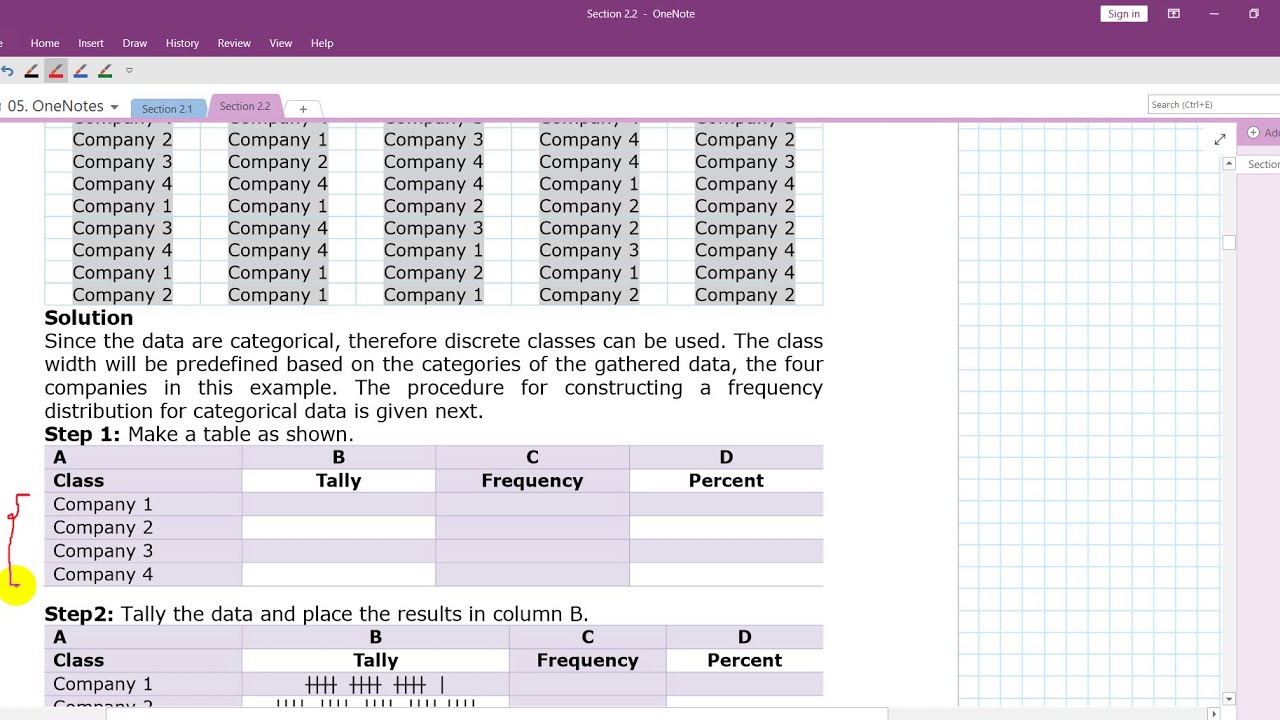Minimize the OneNote window

(x=1214, y=14)
